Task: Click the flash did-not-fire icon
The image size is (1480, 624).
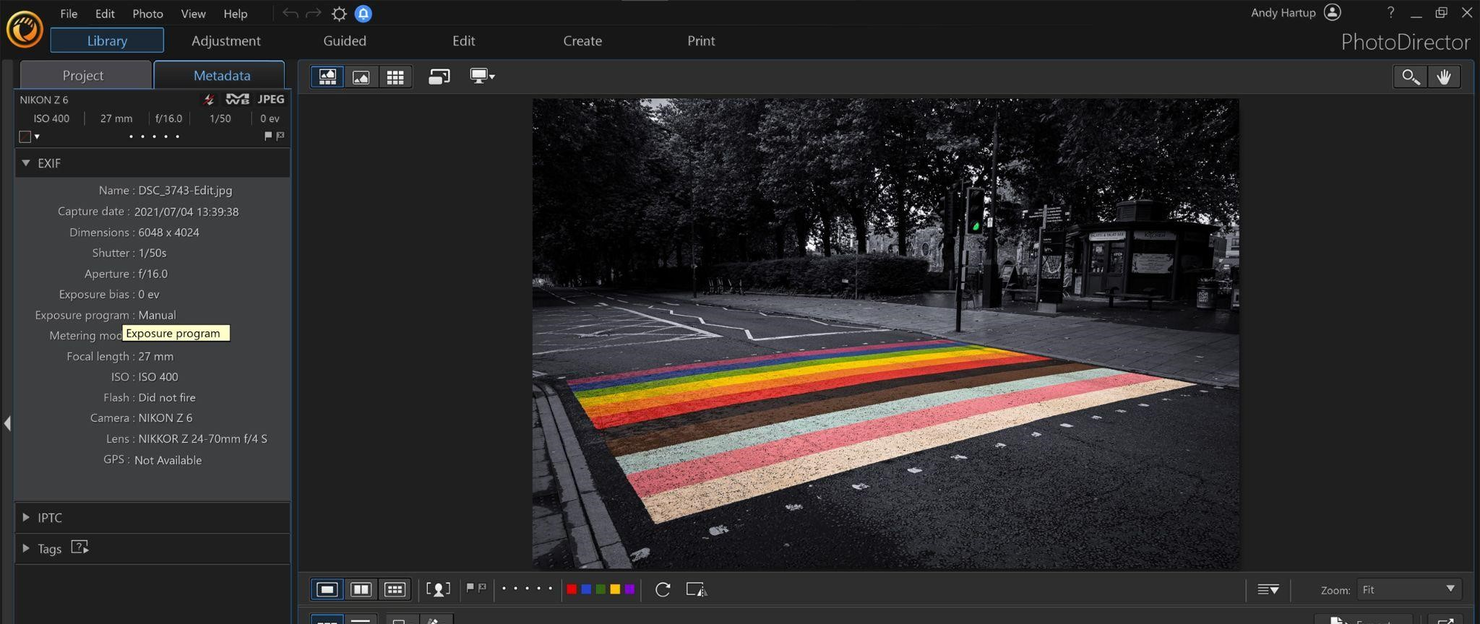Action: [209, 100]
